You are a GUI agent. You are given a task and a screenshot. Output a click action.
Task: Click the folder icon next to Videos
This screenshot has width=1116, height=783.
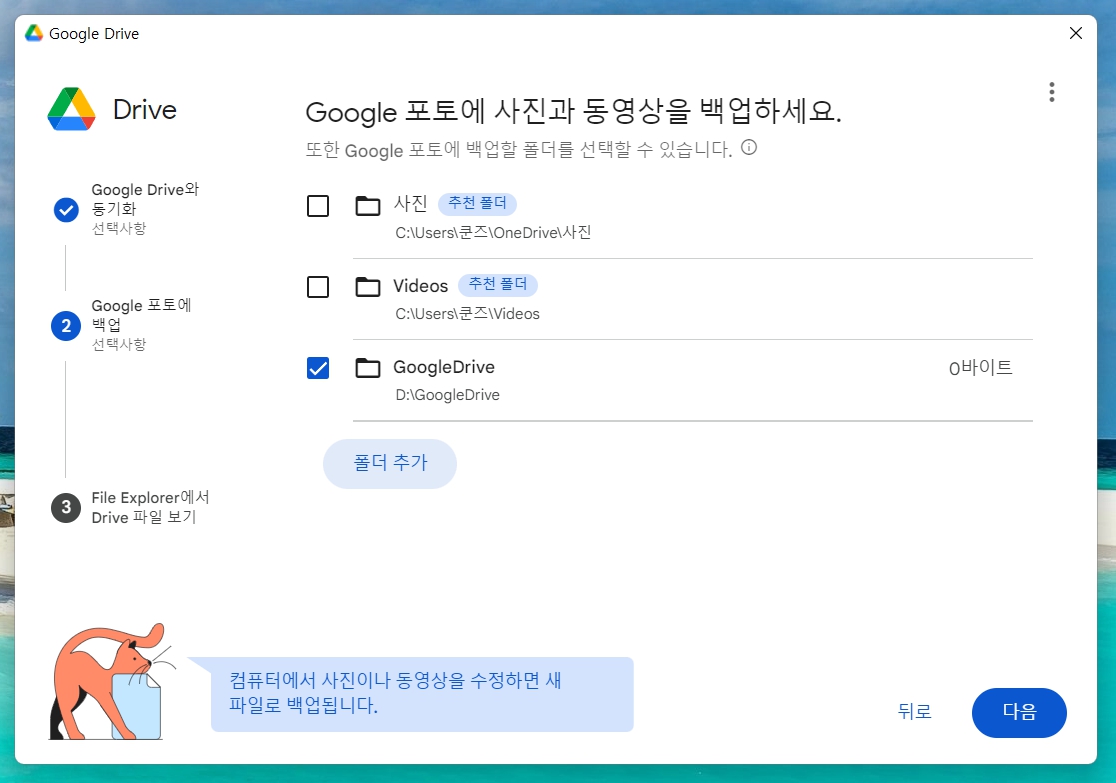pos(367,287)
